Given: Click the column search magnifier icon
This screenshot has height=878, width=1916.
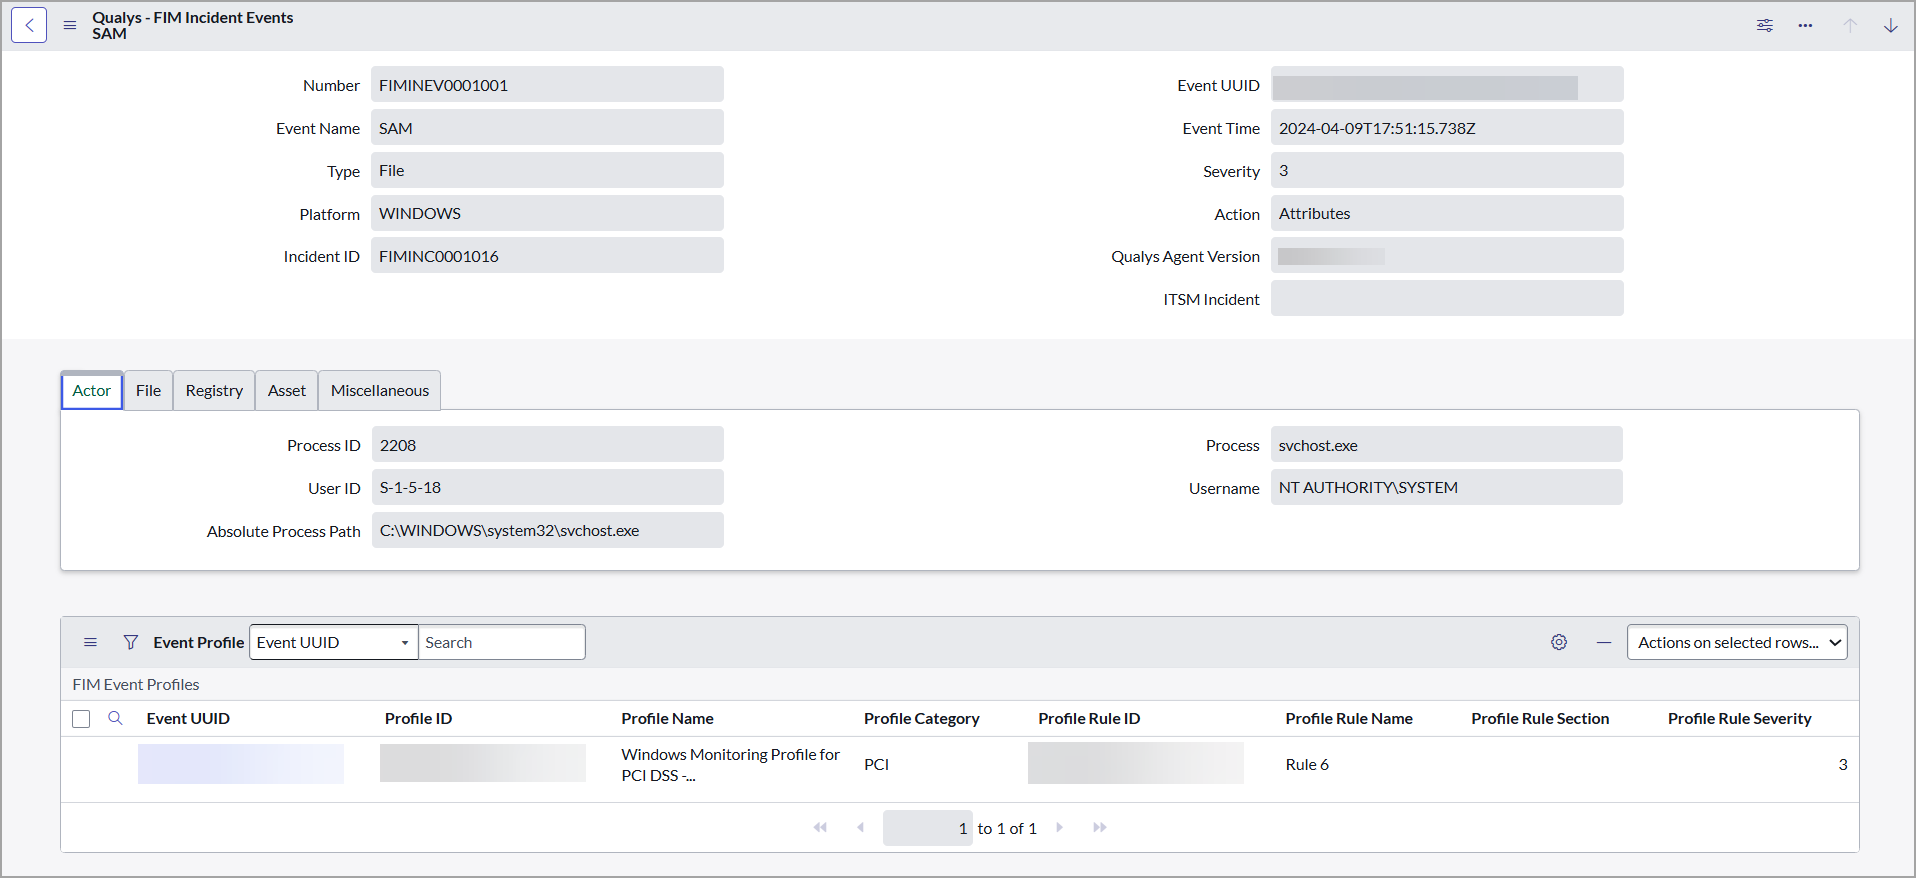Looking at the screenshot, I should click(115, 718).
